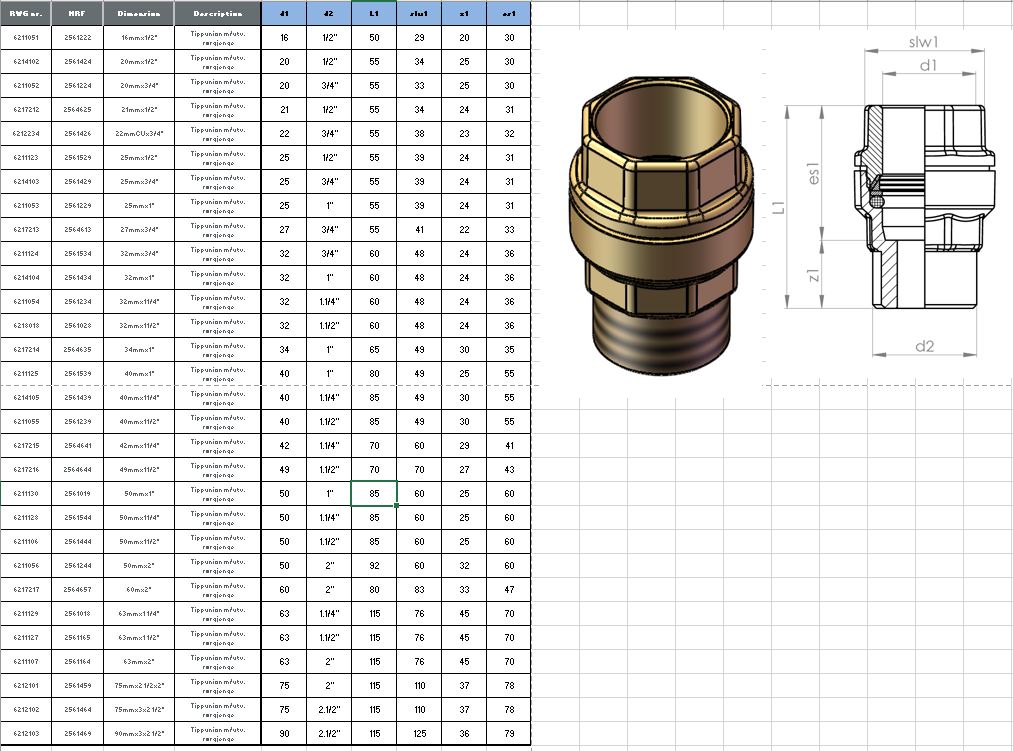Screen dimensions: 1013x751
Task: Select cell with RWG number 6212234
Action: coord(26,134)
